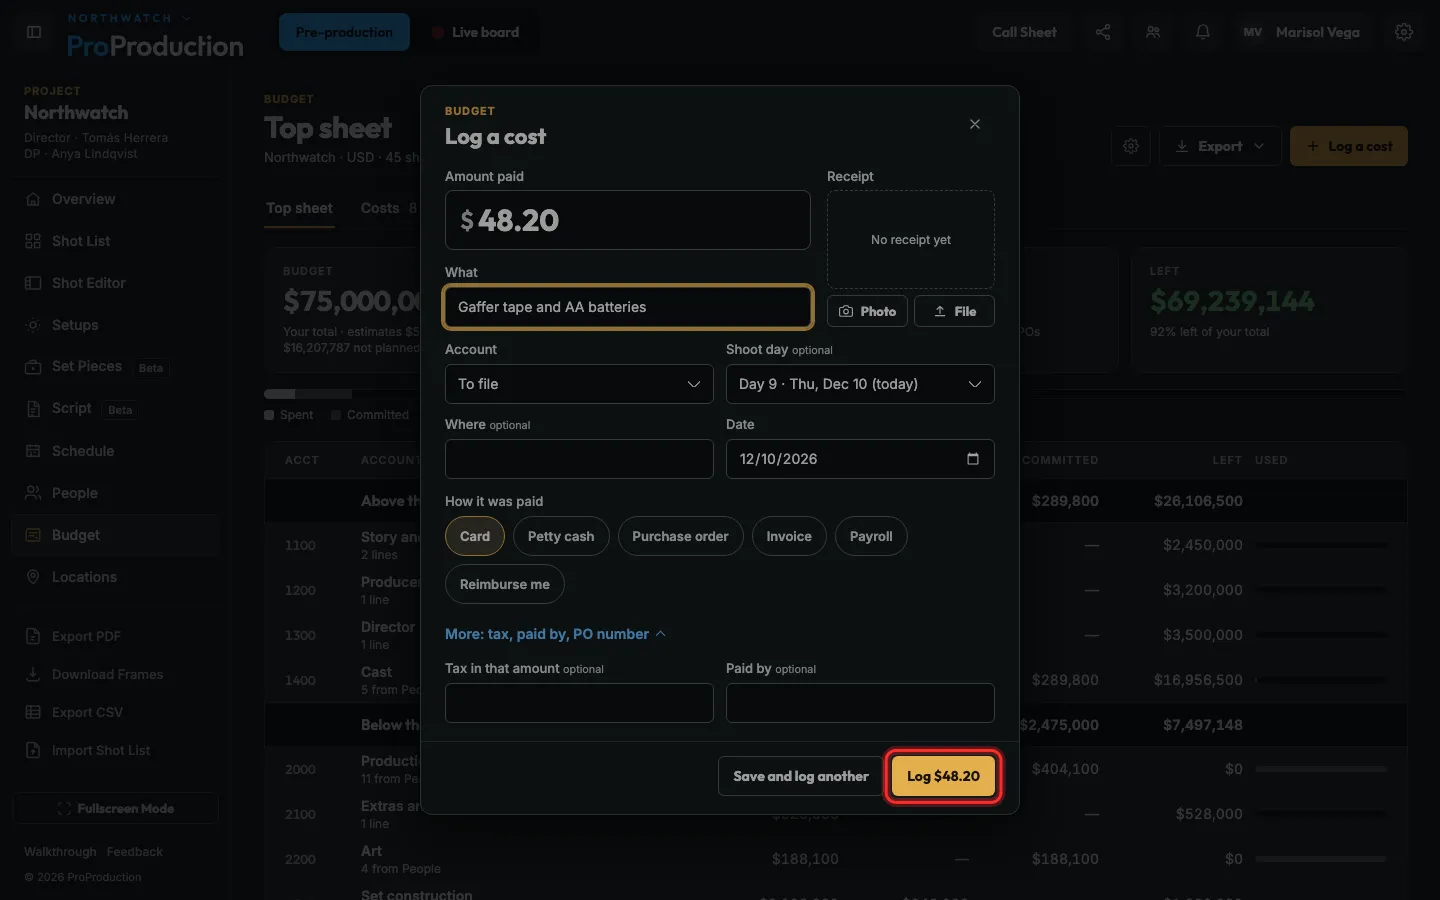This screenshot has height=900, width=1440.
Task: Click the $69,239,144 left amount
Action: [1232, 301]
